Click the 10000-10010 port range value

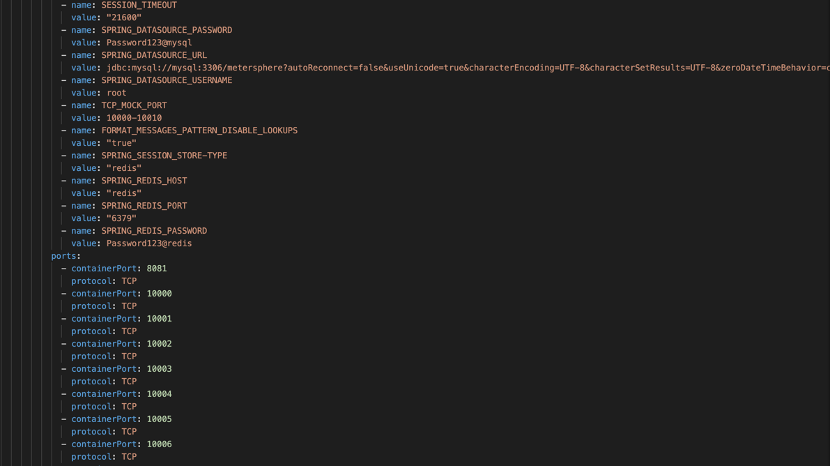click(134, 118)
